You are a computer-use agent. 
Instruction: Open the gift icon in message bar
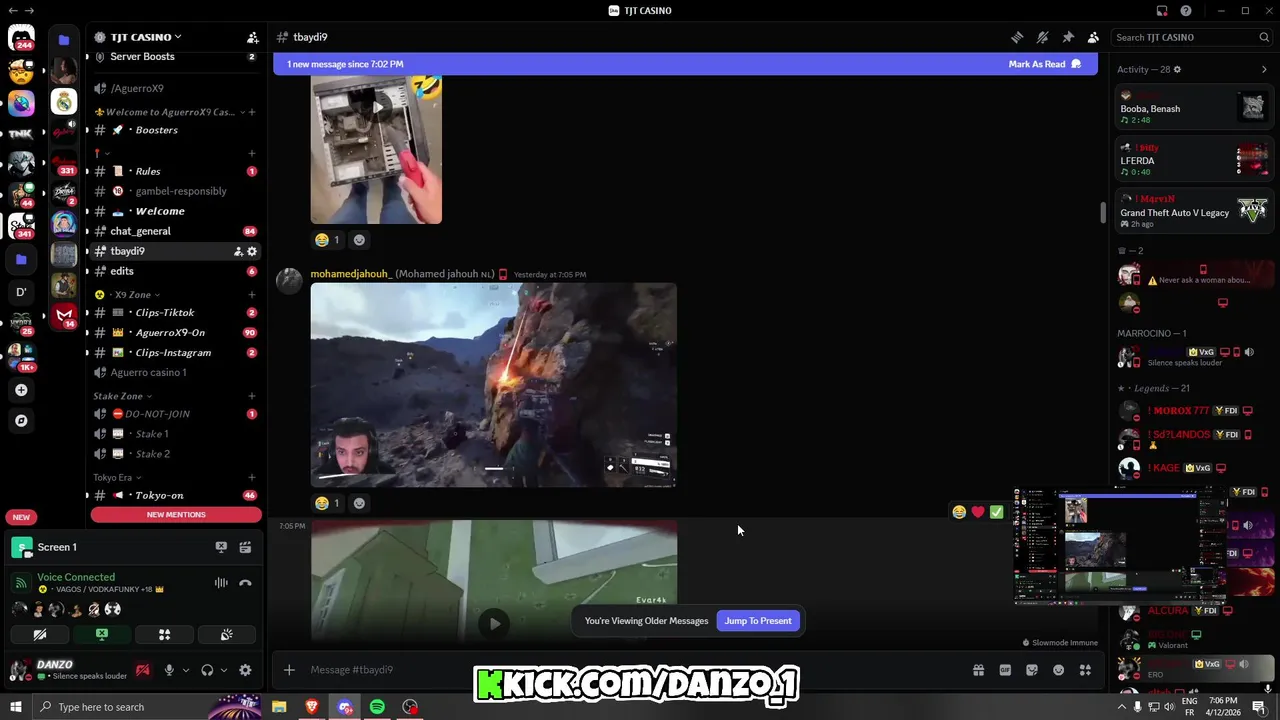coord(978,670)
